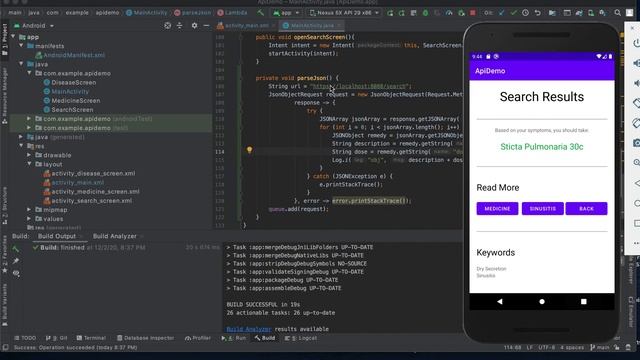The image size is (640, 360).
Task: Click the Git rollback undo arrow
Action: 538,13
